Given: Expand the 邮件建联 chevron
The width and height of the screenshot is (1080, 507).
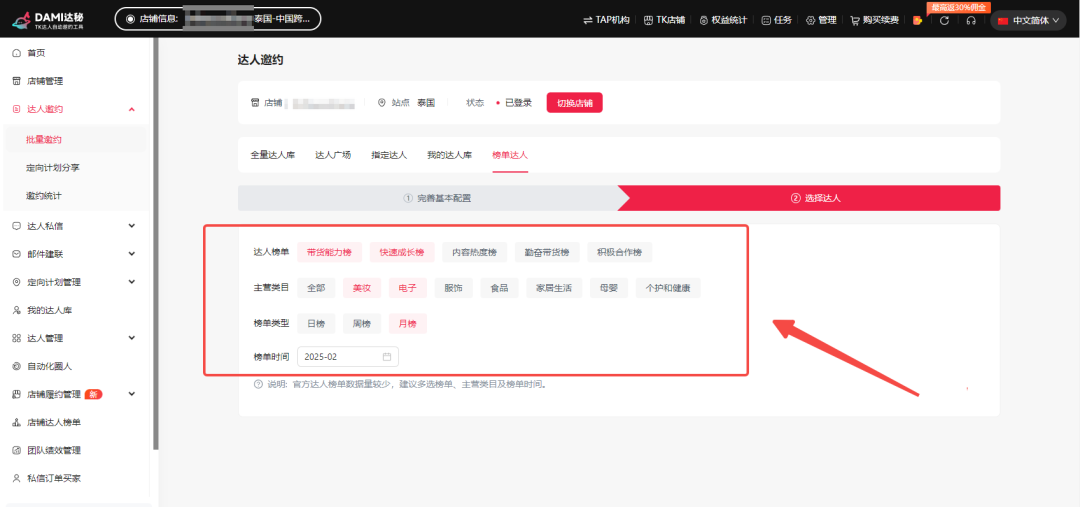Looking at the screenshot, I should (x=132, y=254).
